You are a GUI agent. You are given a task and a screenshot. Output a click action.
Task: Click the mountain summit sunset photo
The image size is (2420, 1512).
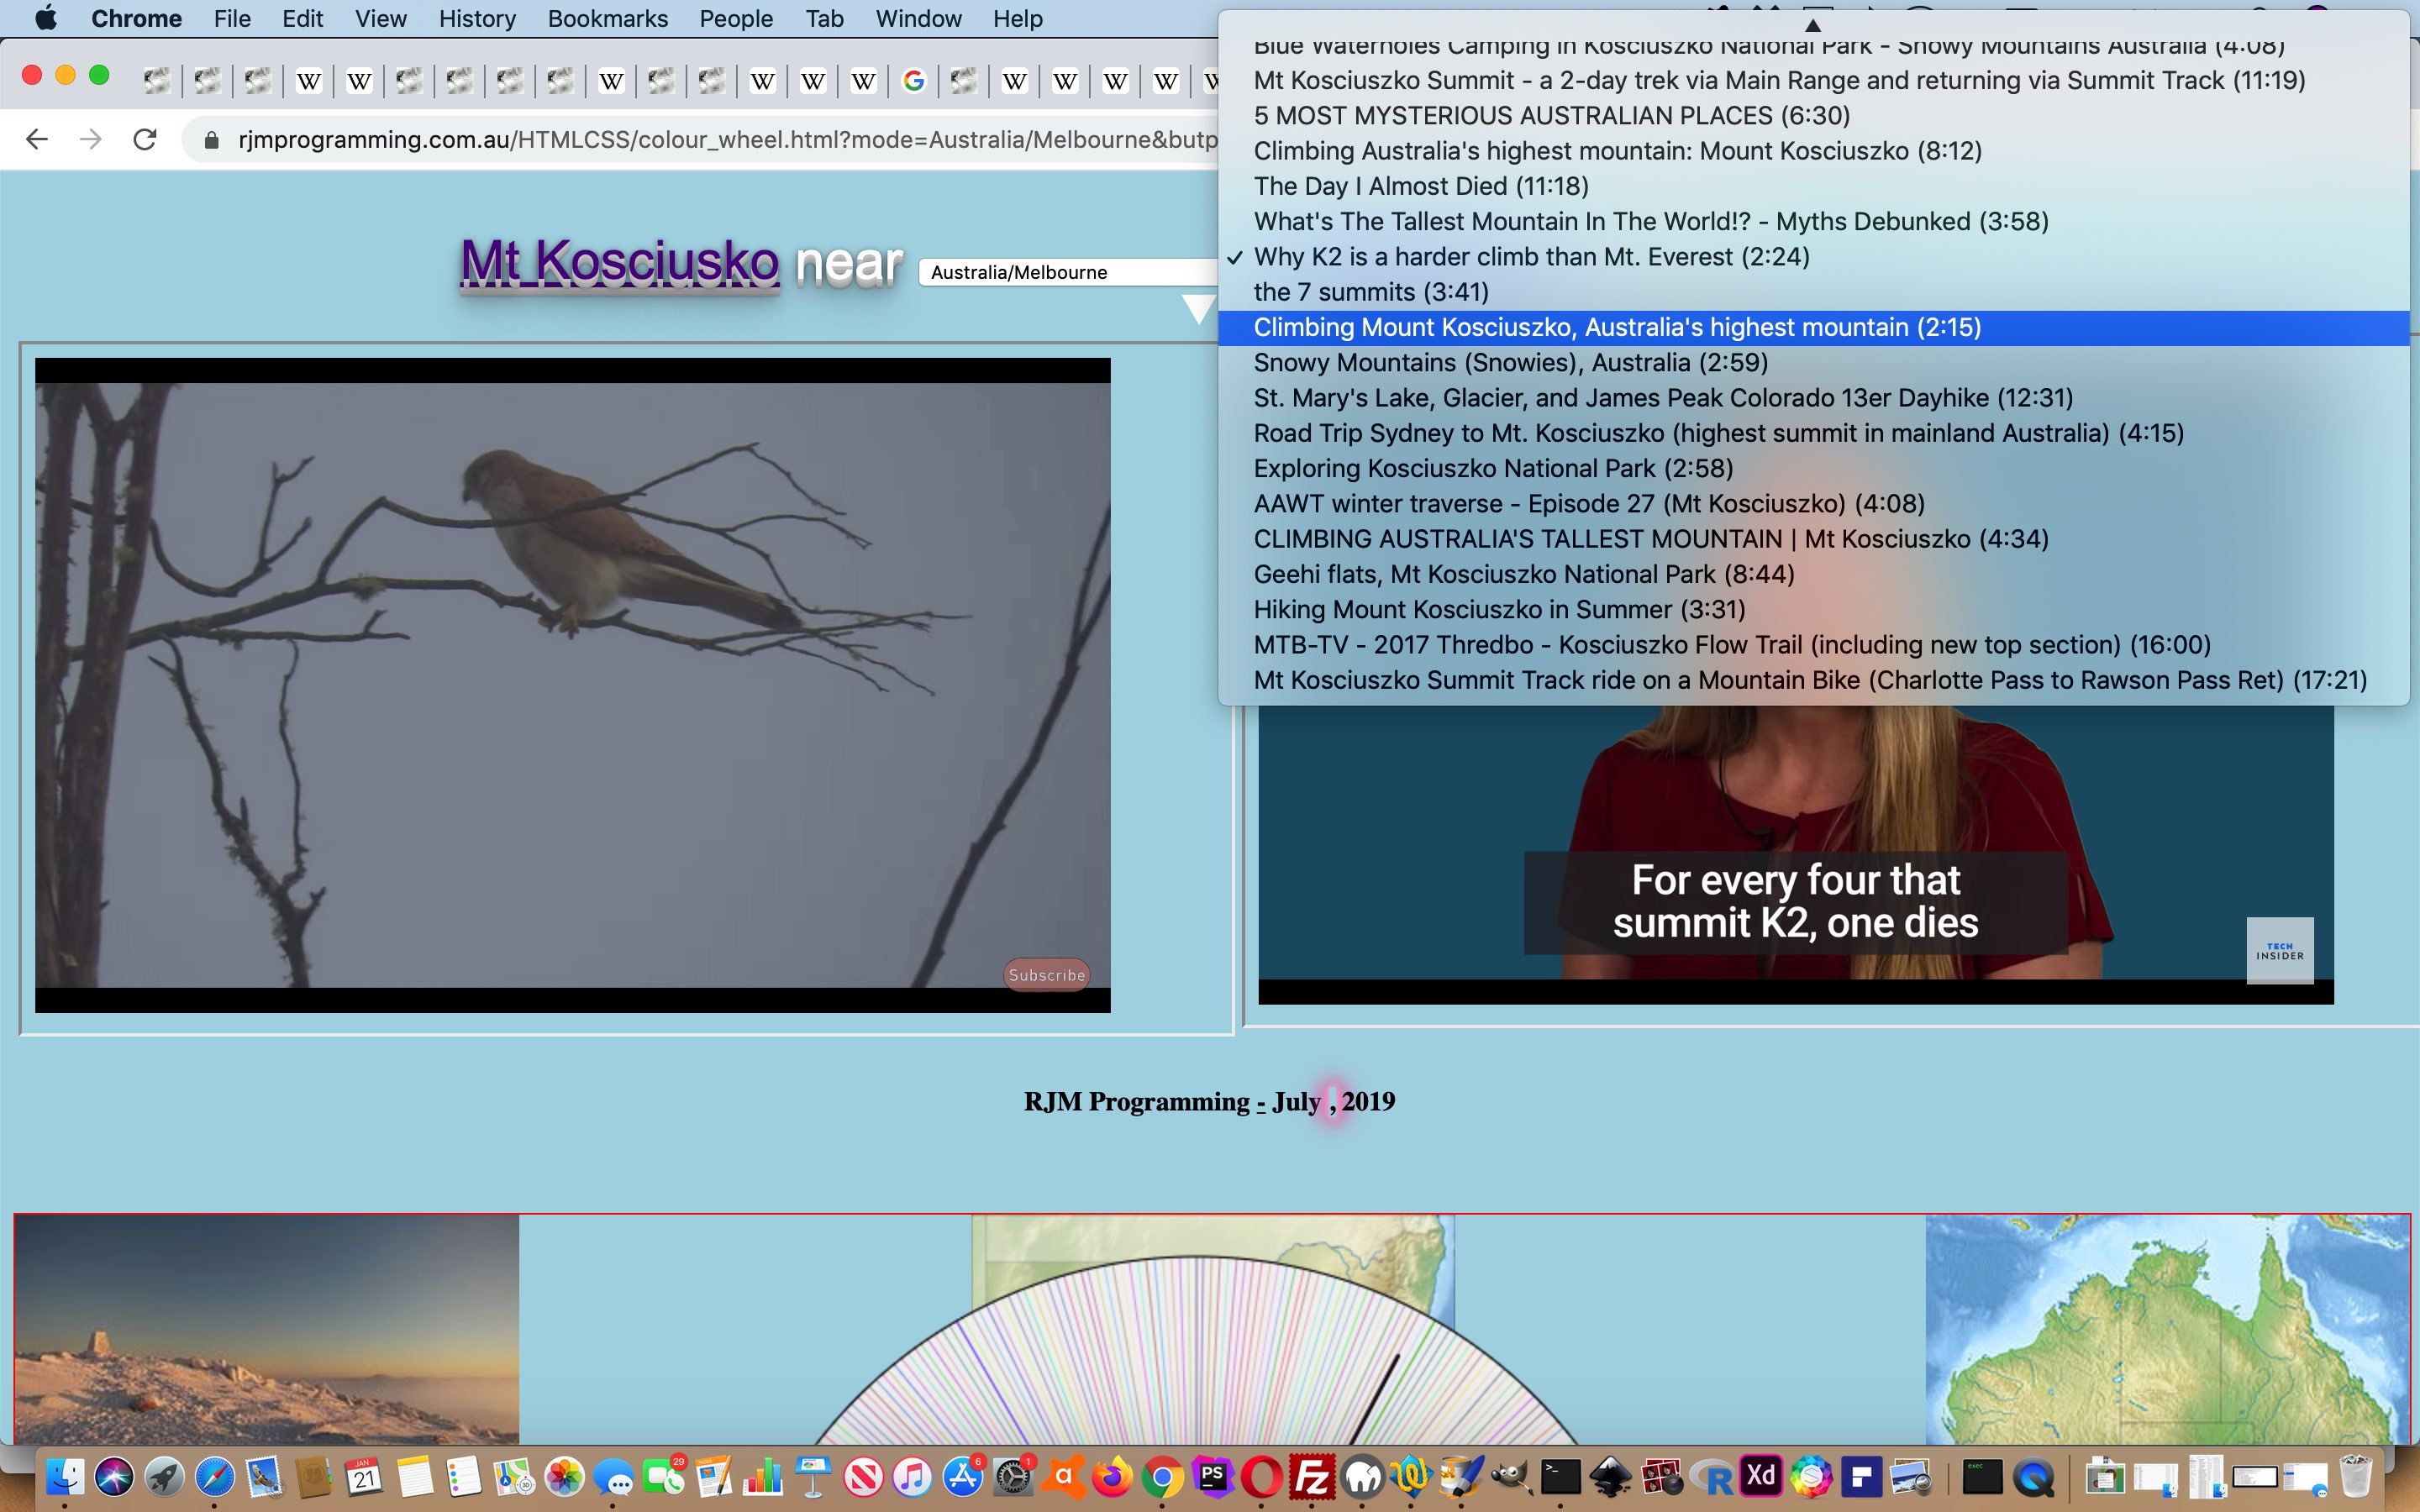[x=268, y=1329]
